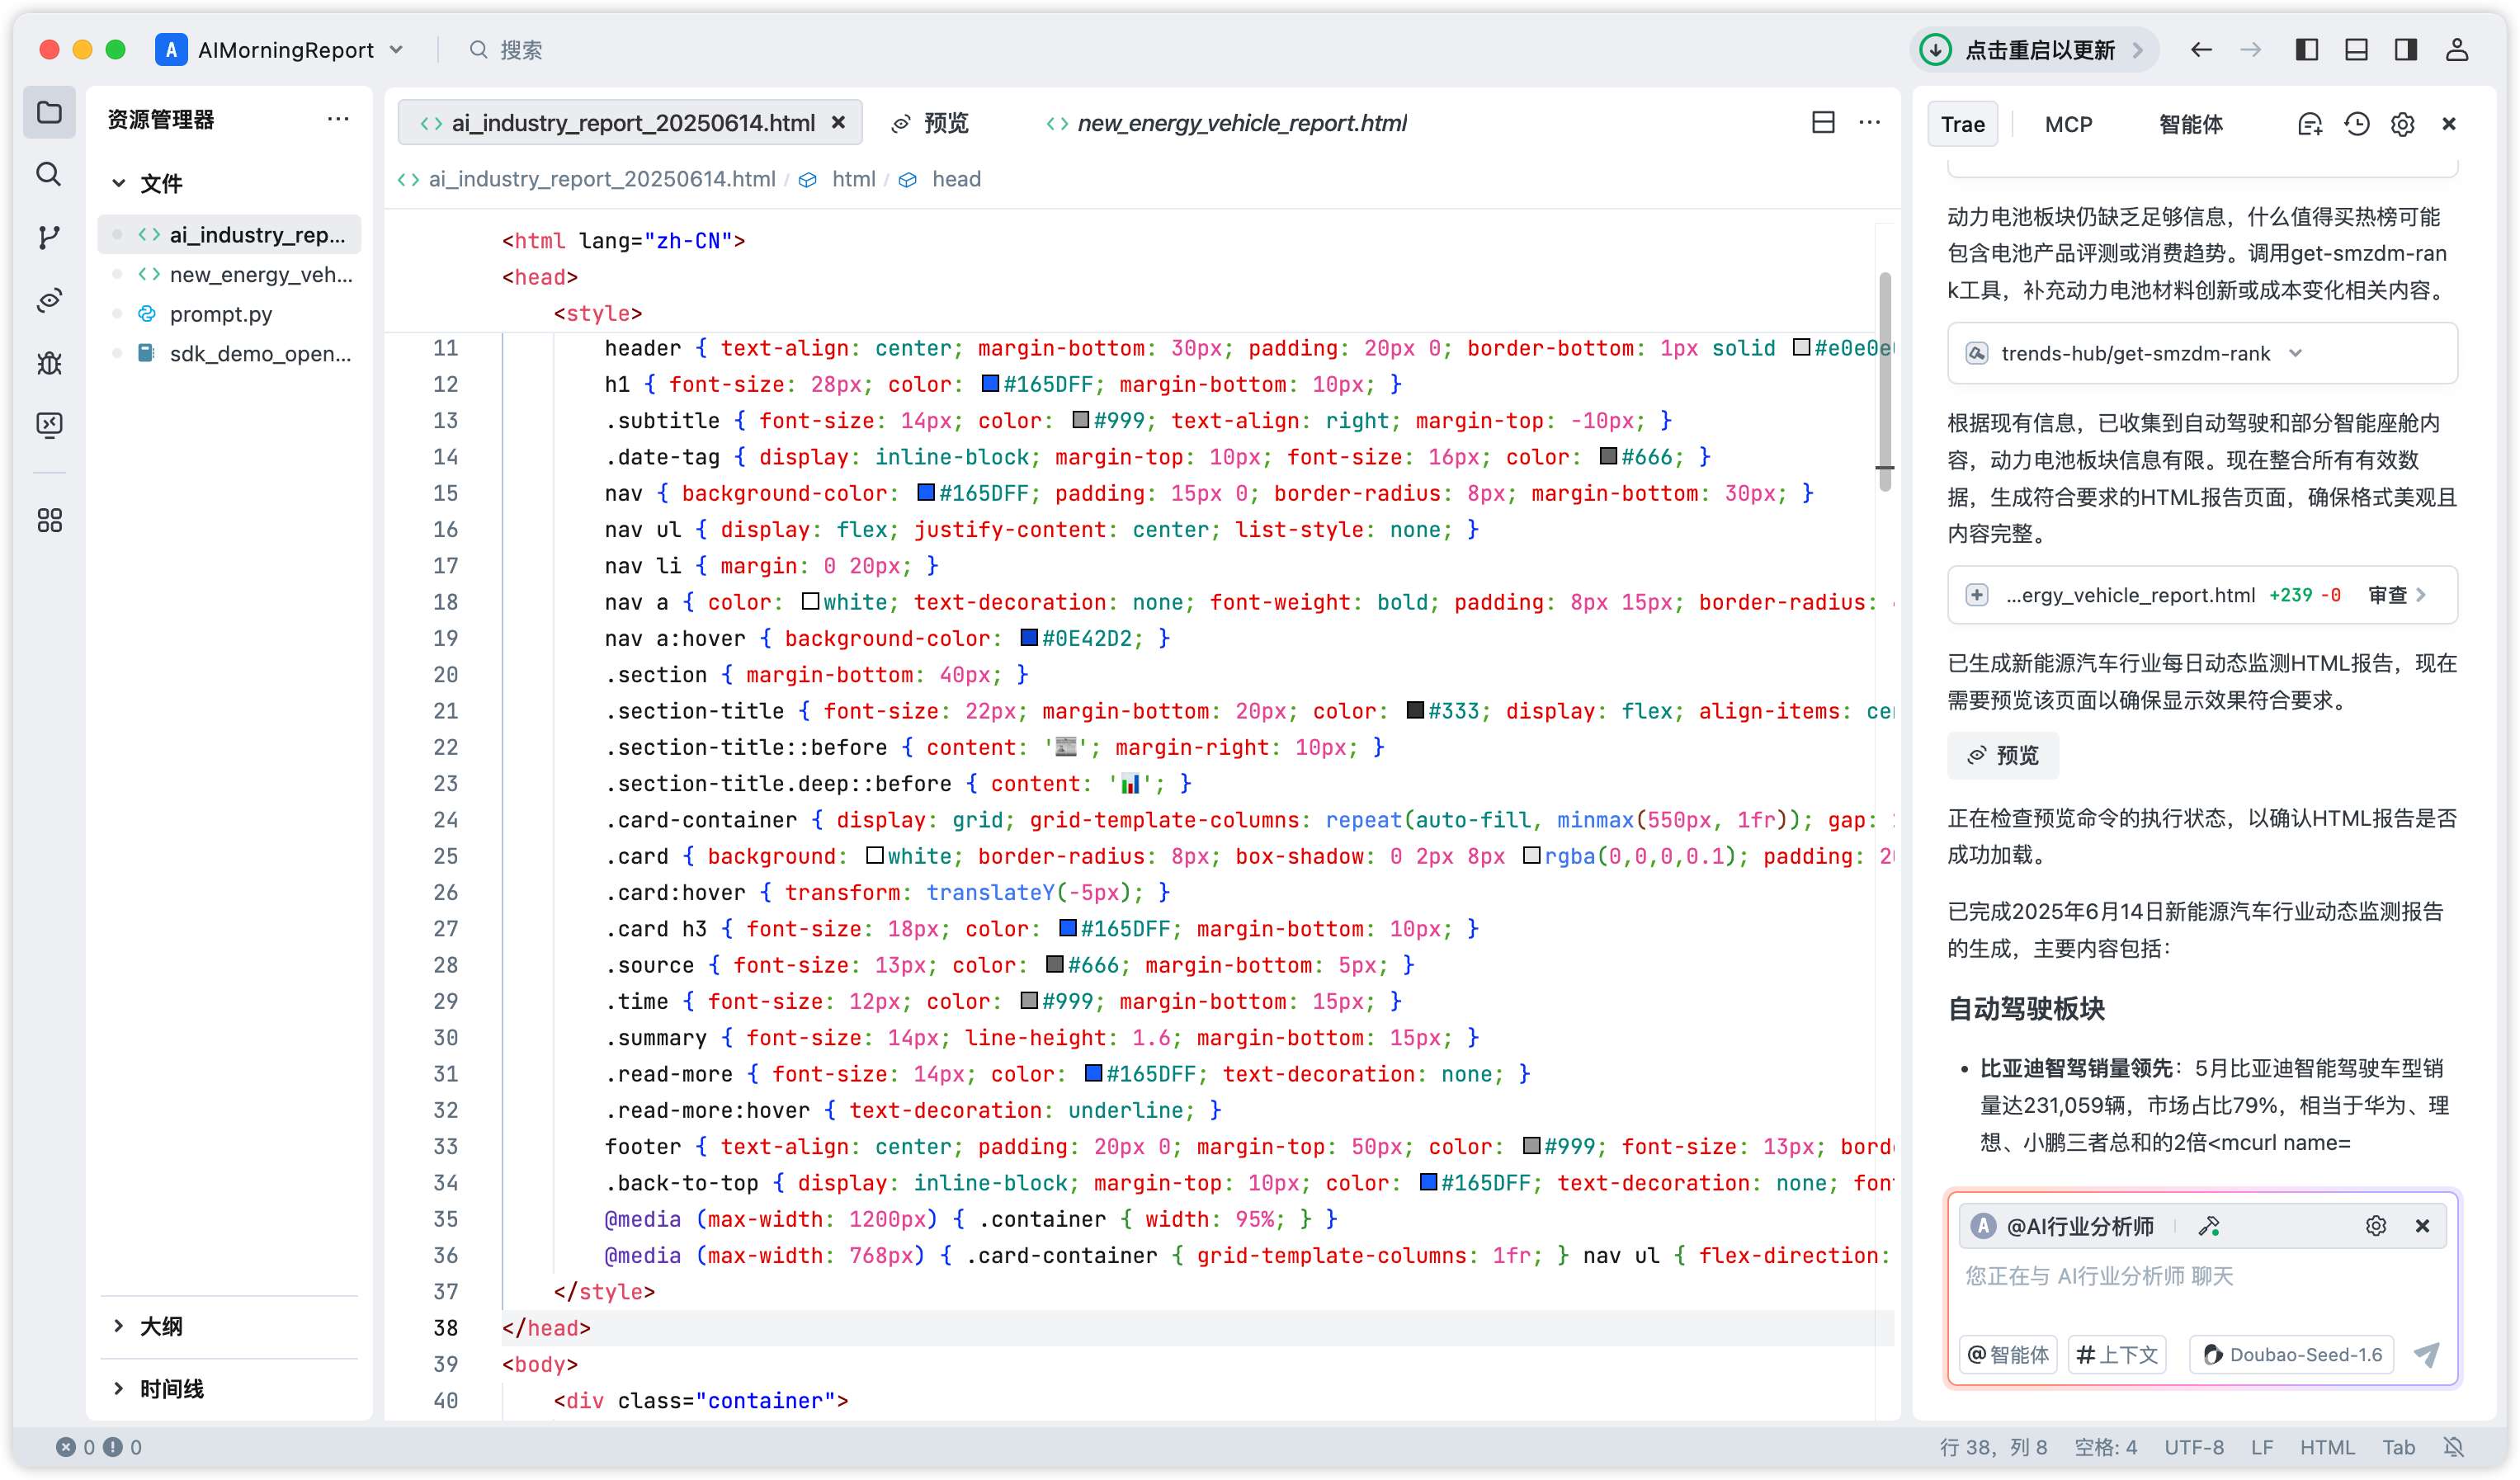Expand the 大纲 outline section
Viewport: 2520px width, 1480px height.
click(x=161, y=1326)
